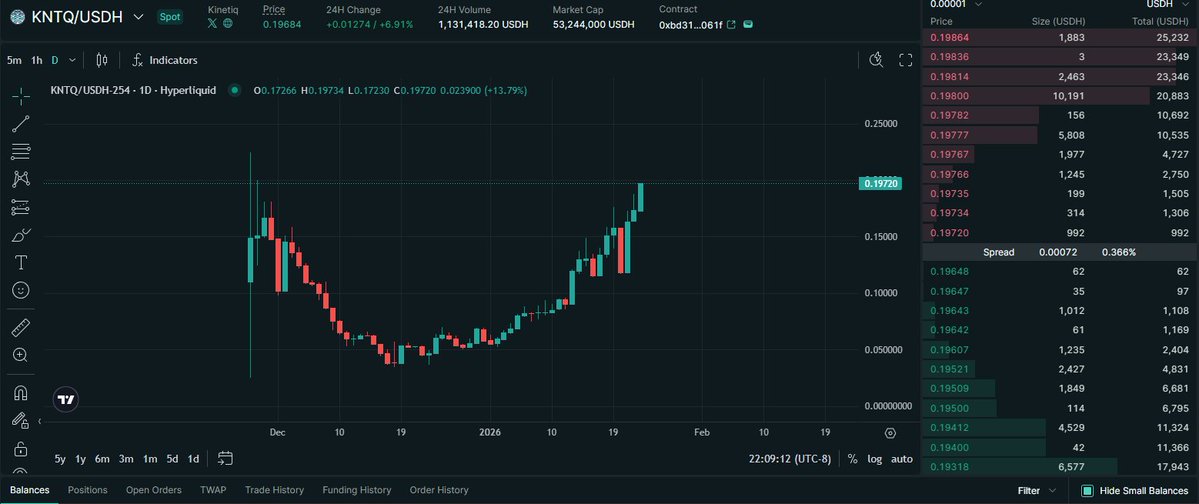Set chart range to 1m
Image resolution: width=1199 pixels, height=504 pixels.
pyautogui.click(x=150, y=459)
